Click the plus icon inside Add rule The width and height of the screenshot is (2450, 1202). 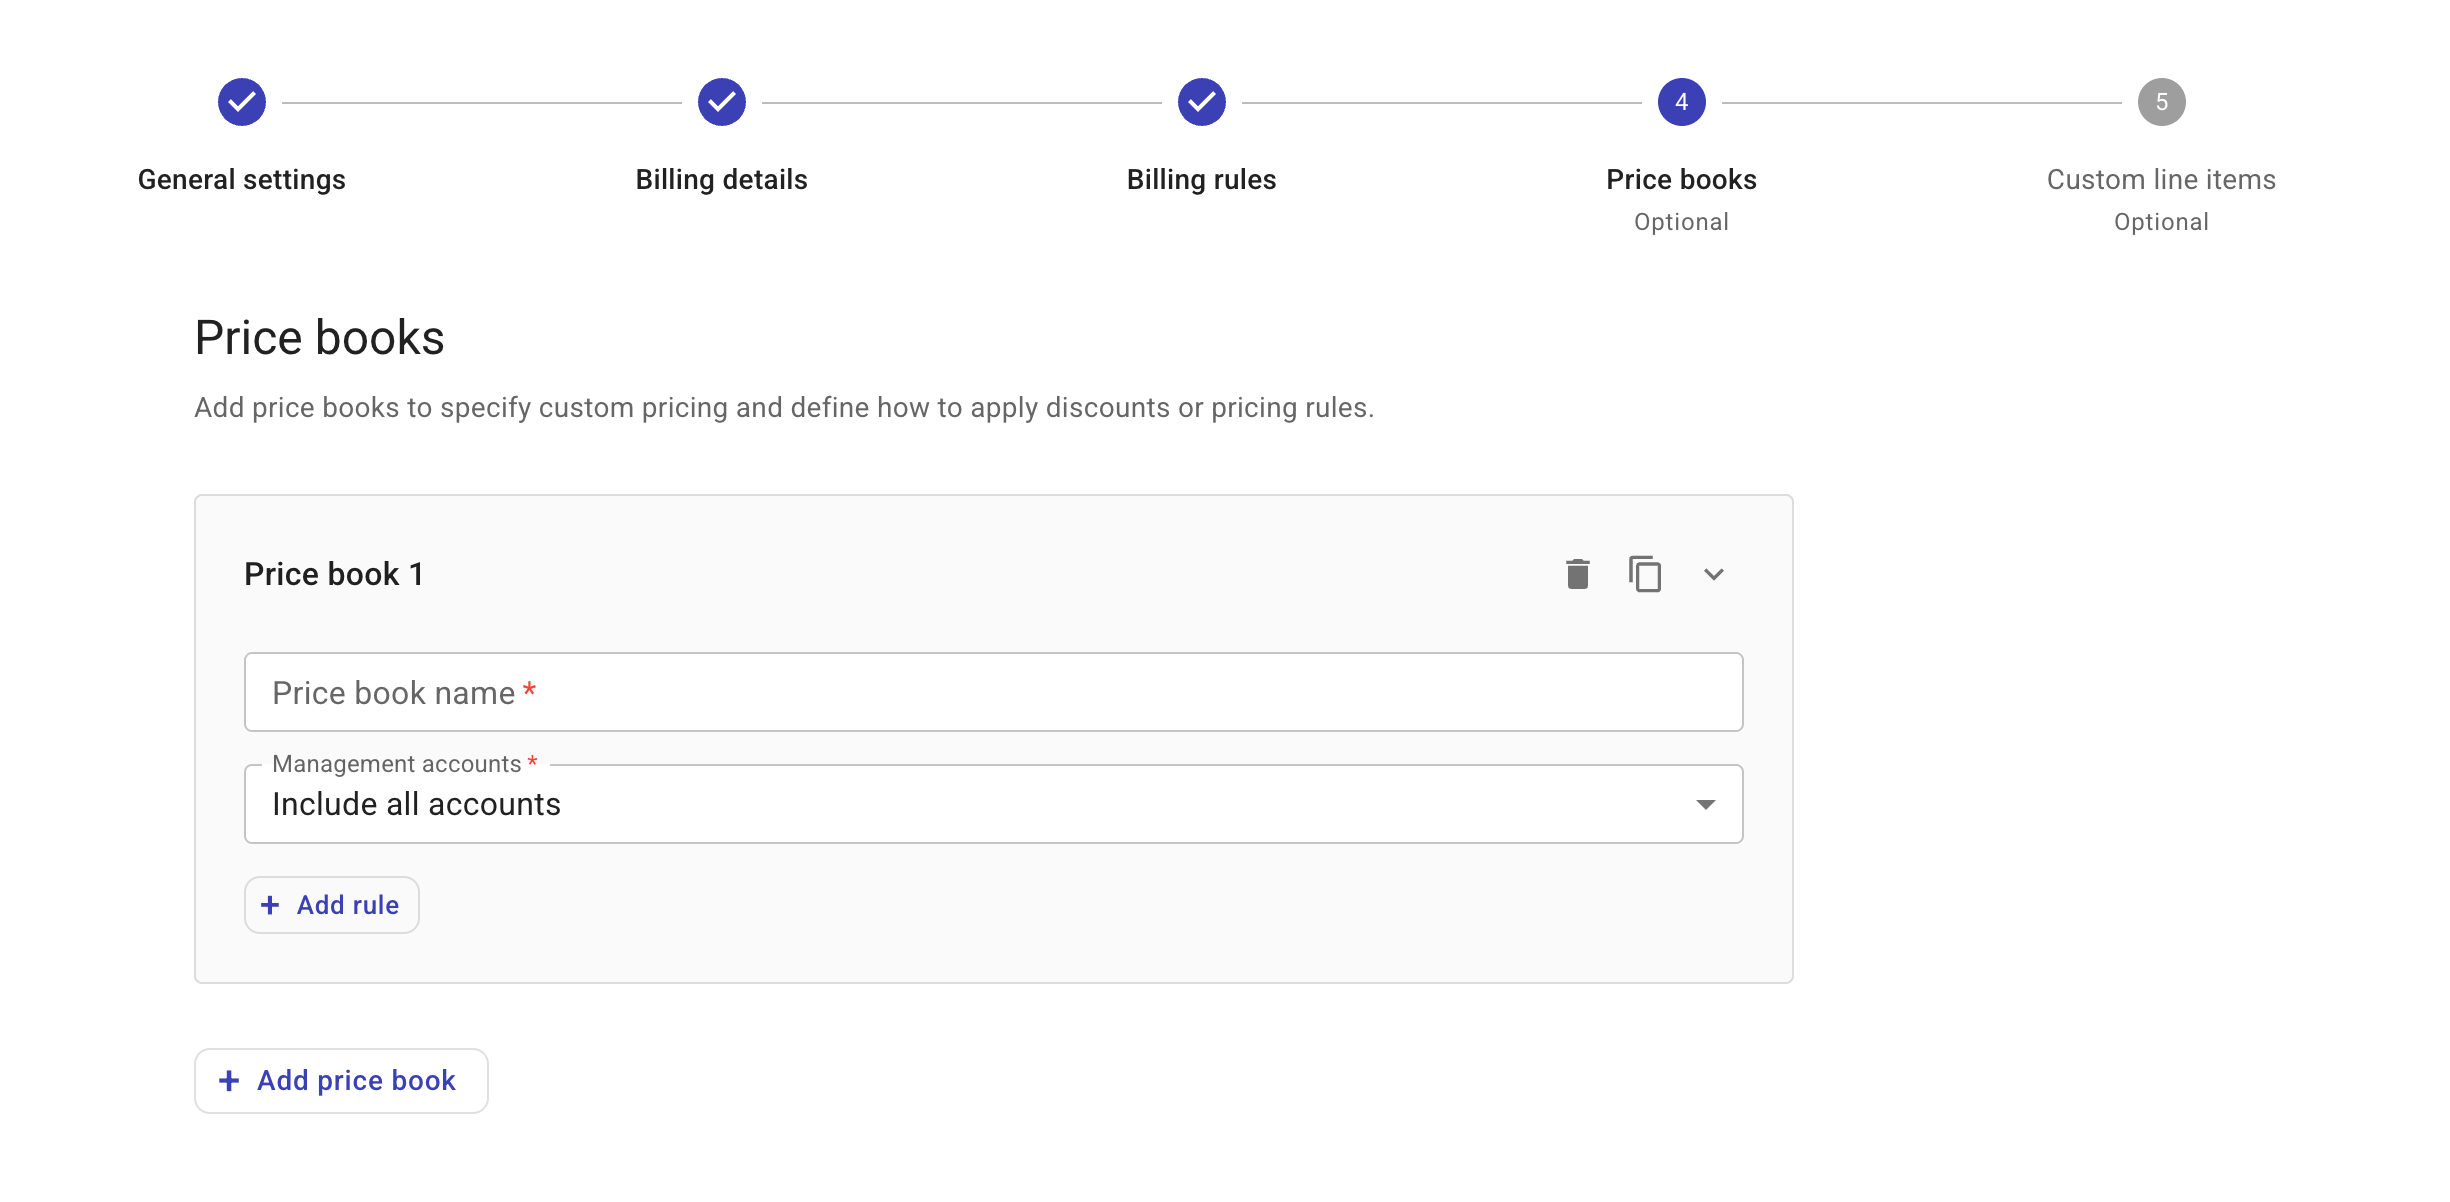point(269,904)
